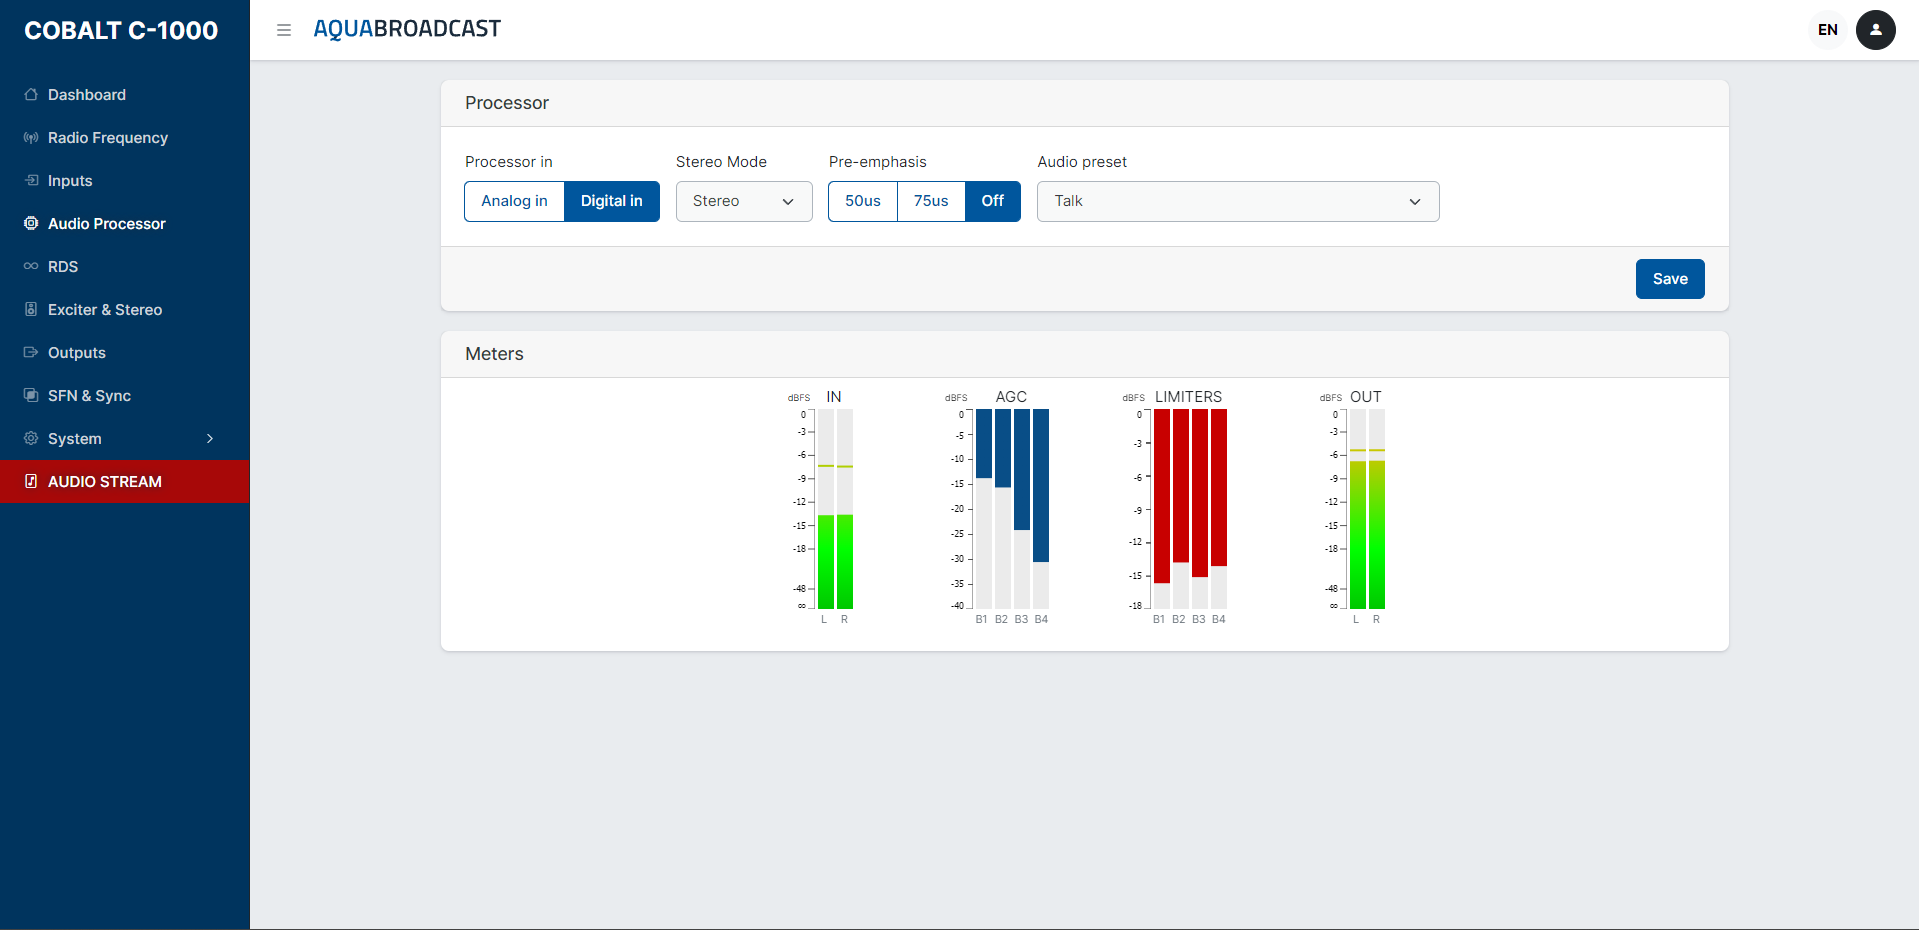Click the Dashboard home icon
This screenshot has width=1919, height=930.
[x=31, y=95]
